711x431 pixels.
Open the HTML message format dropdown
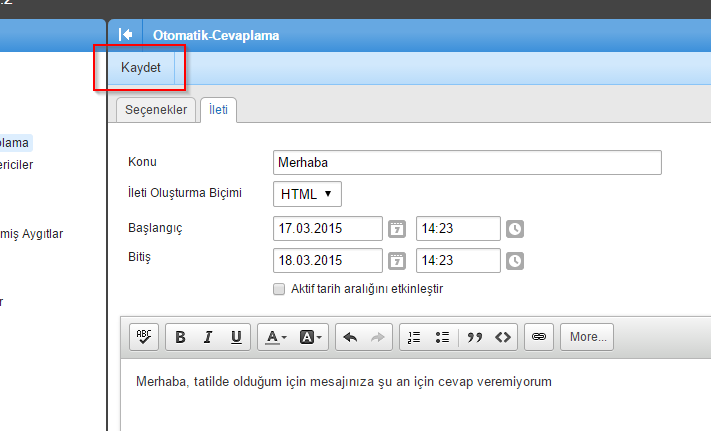(x=307, y=194)
